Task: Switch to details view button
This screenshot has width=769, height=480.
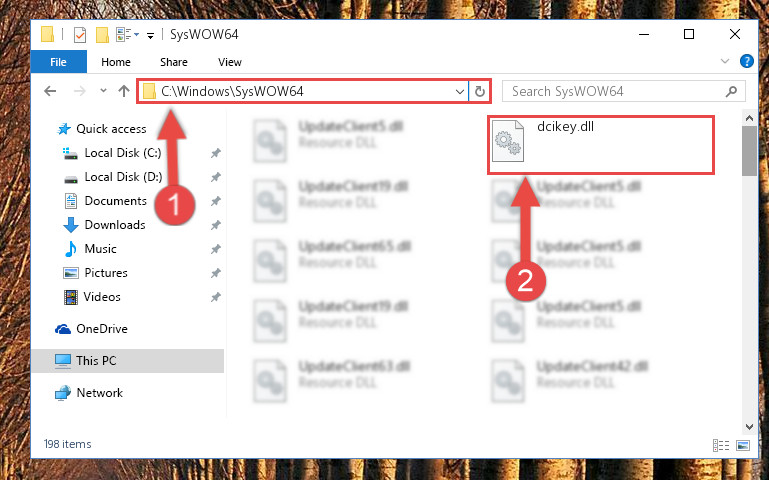Action: coord(720,445)
